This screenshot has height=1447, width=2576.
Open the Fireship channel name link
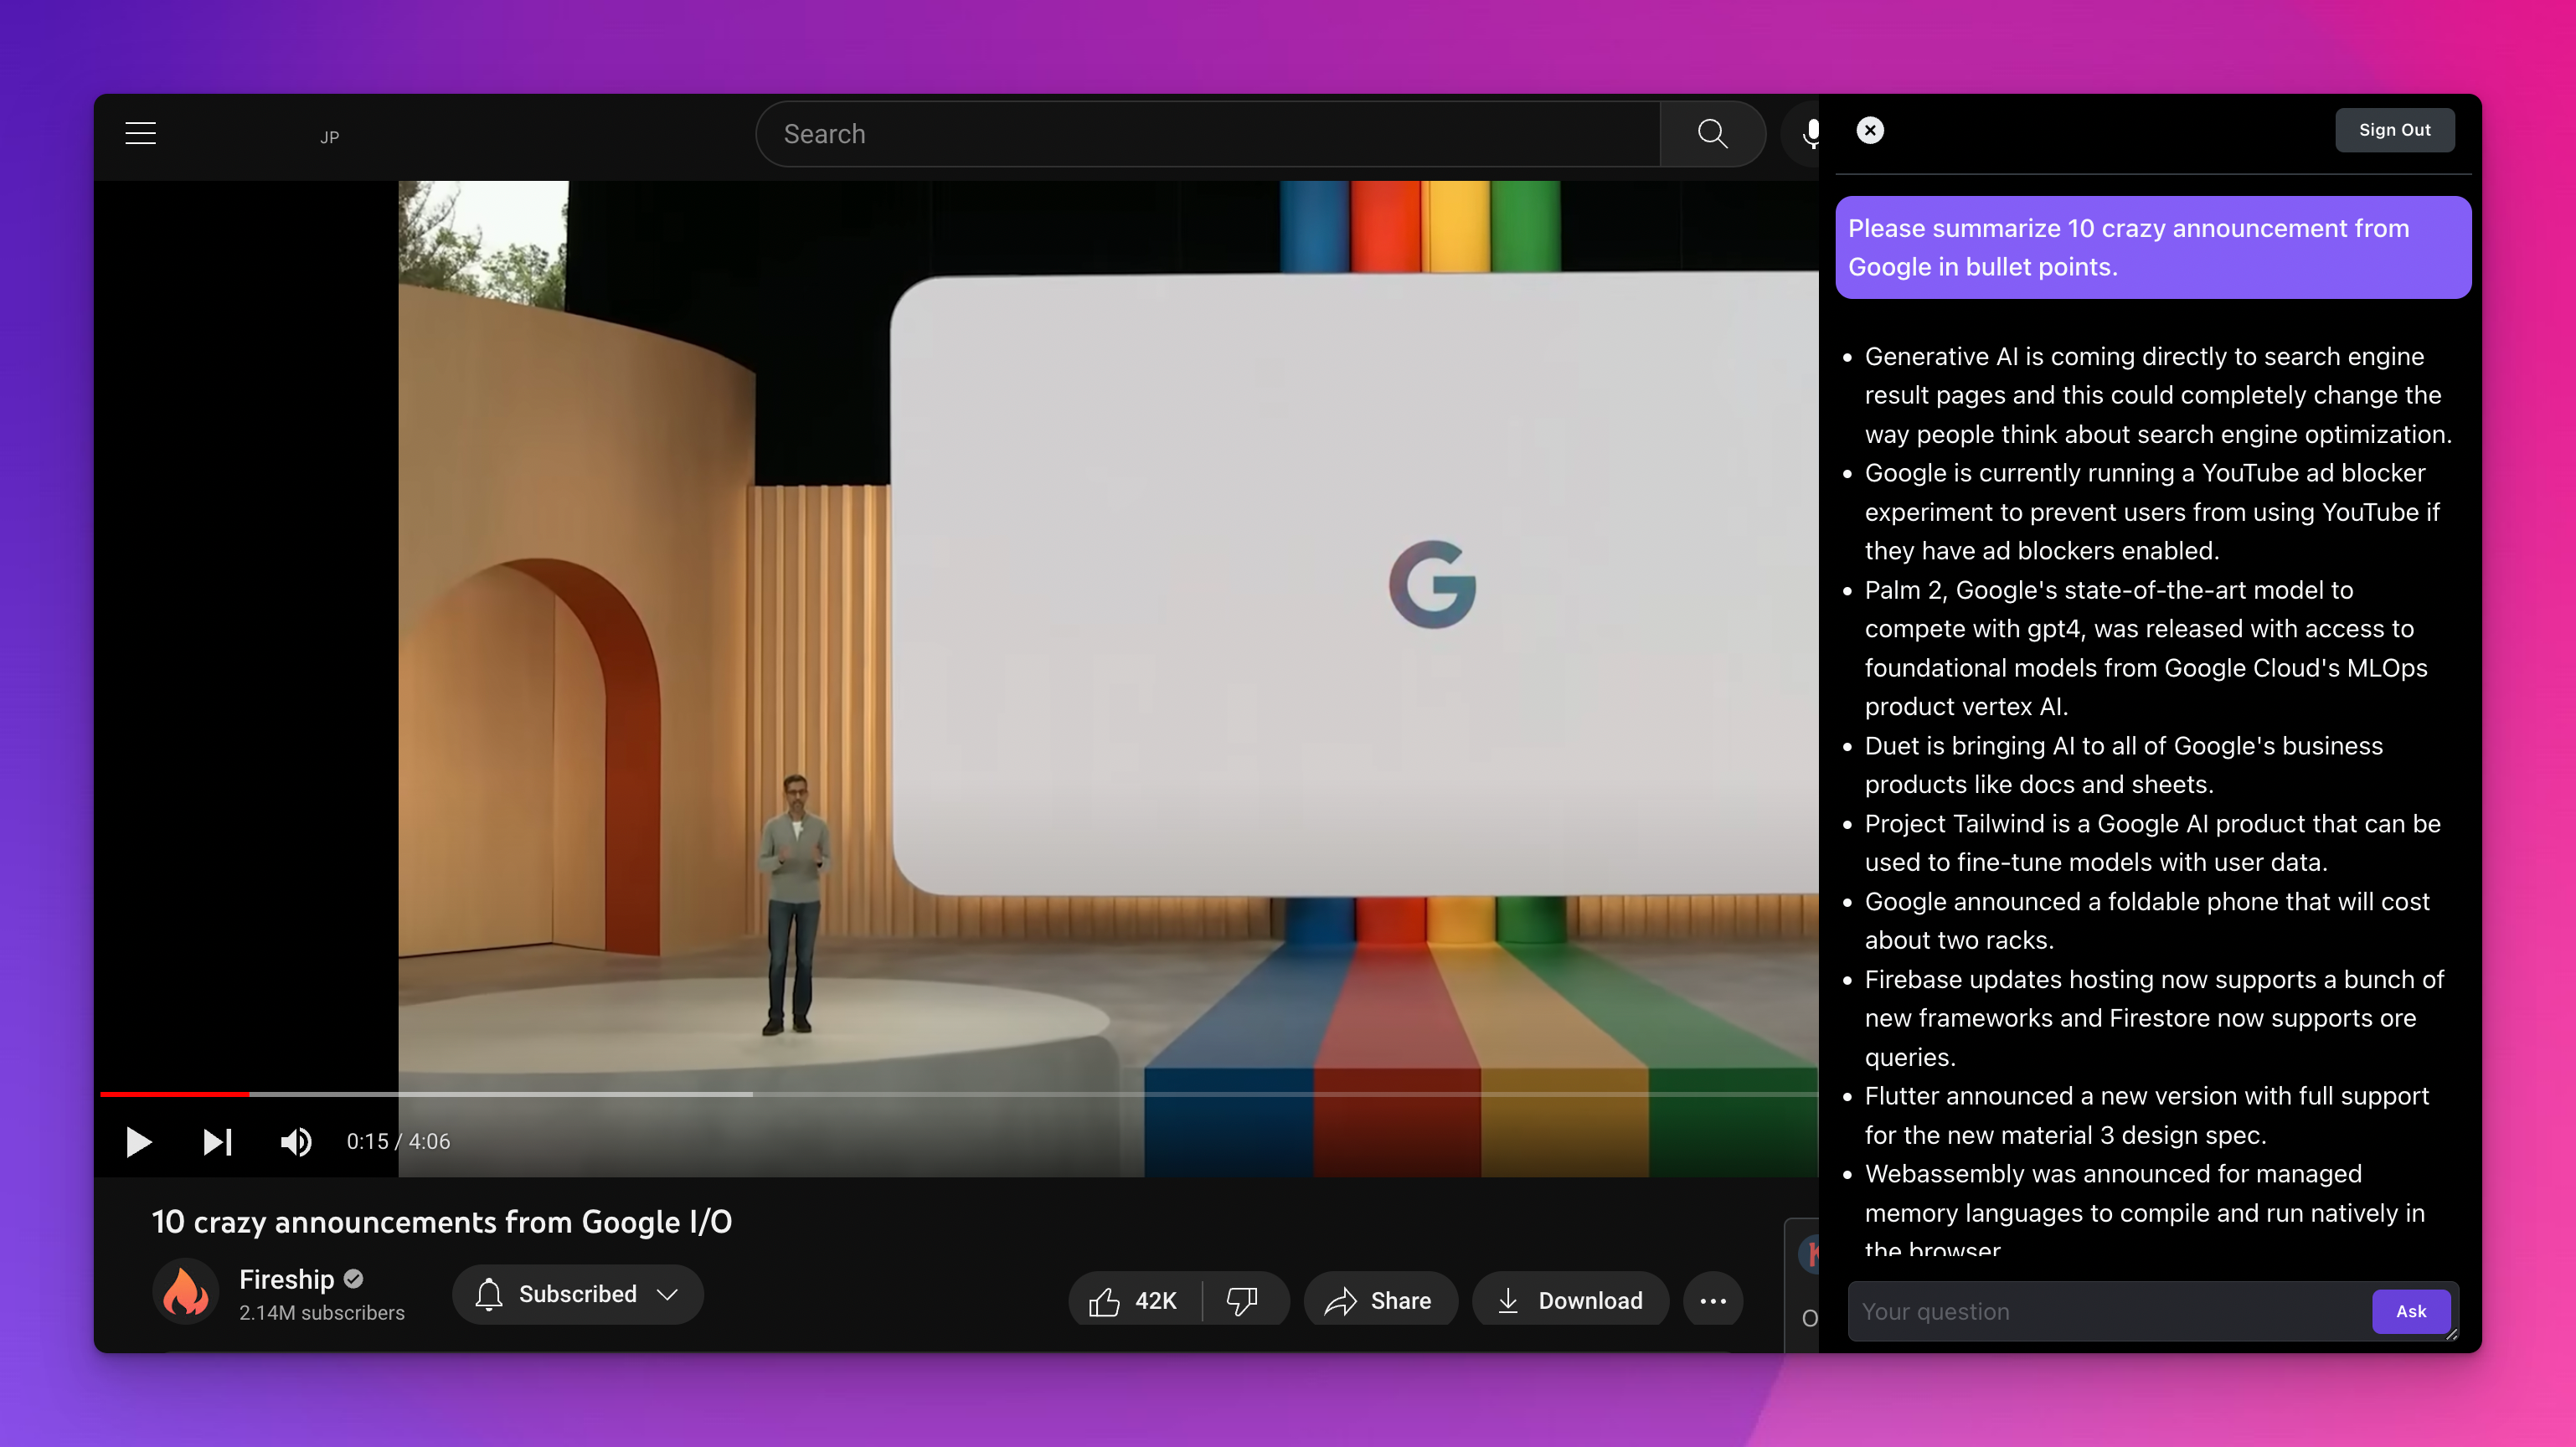tap(286, 1279)
